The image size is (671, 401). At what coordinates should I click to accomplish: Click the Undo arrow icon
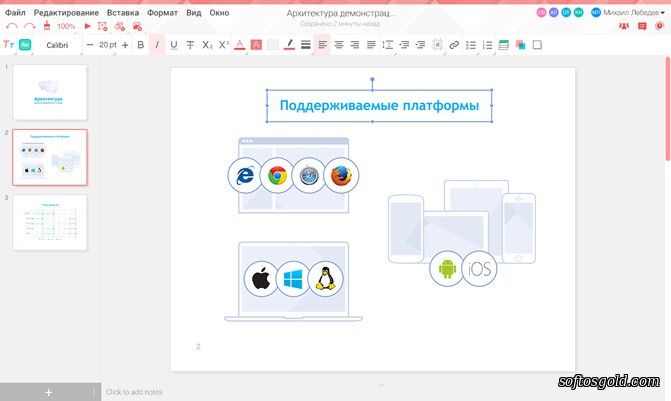(x=12, y=27)
